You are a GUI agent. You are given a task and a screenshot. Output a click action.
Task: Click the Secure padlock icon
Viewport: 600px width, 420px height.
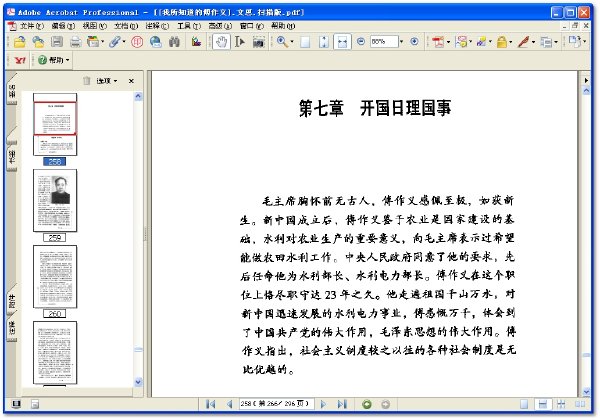click(x=502, y=42)
